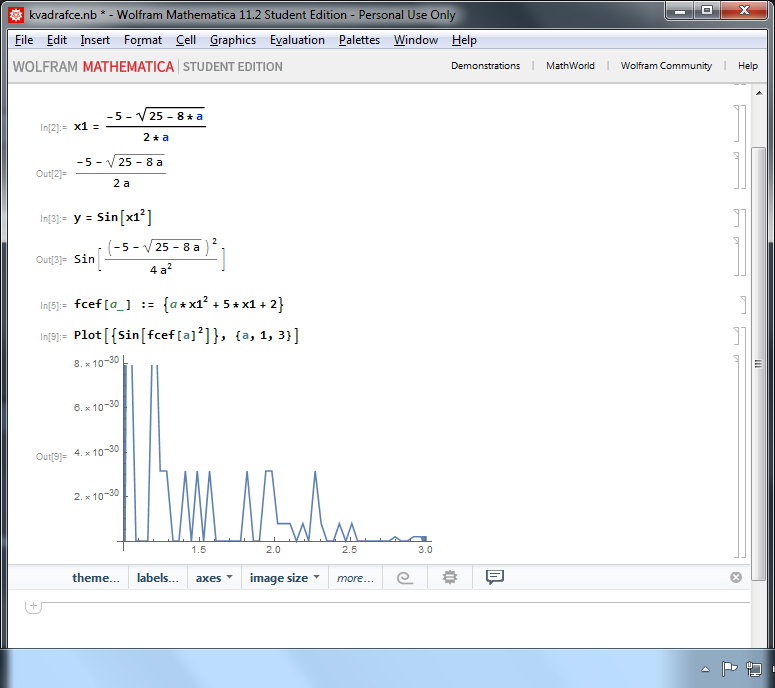Screen dimensions: 775x688
Task: Click the vertical scrollbar thumb
Action: click(x=759, y=364)
